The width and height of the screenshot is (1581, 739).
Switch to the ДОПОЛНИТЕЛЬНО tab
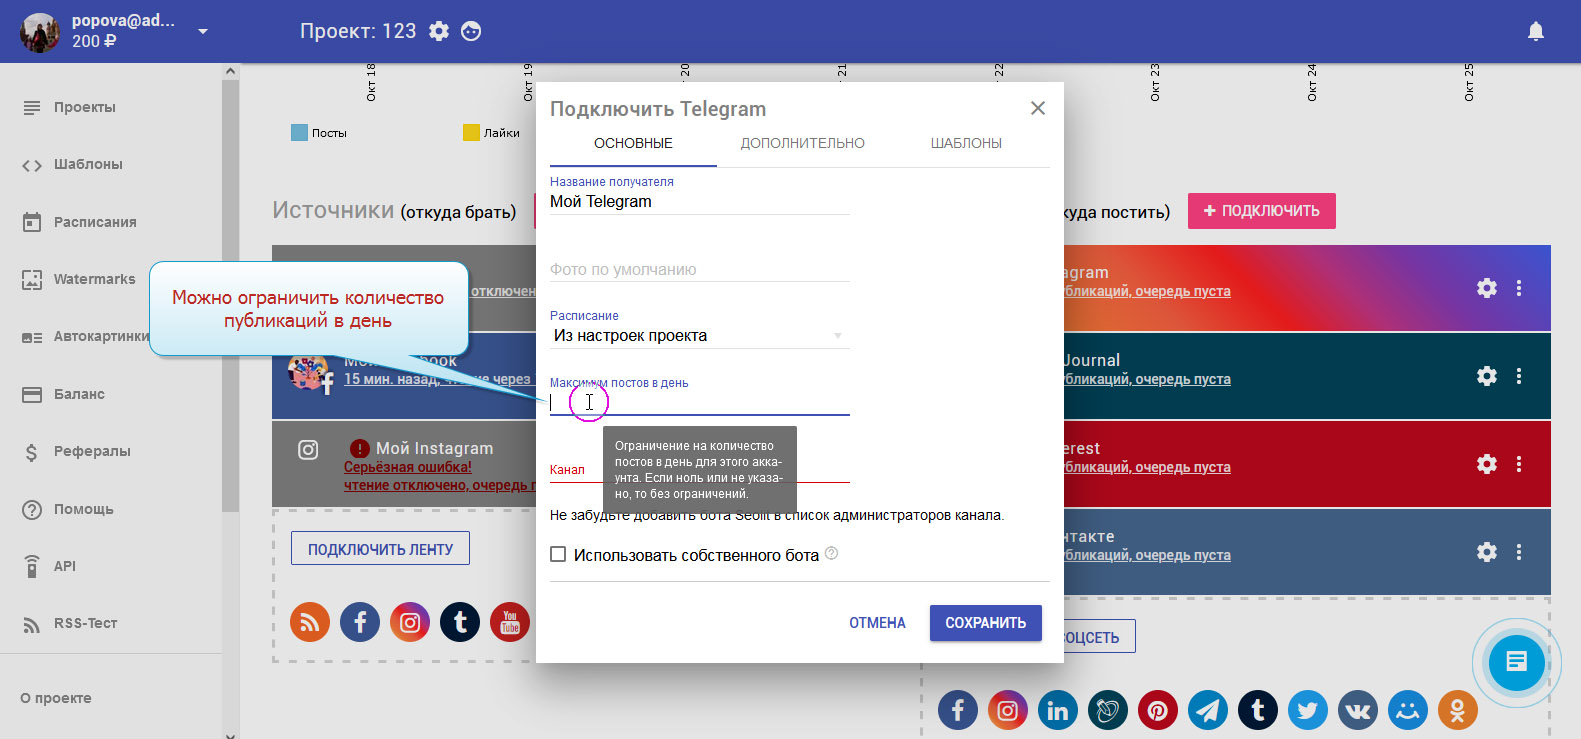pyautogui.click(x=802, y=143)
